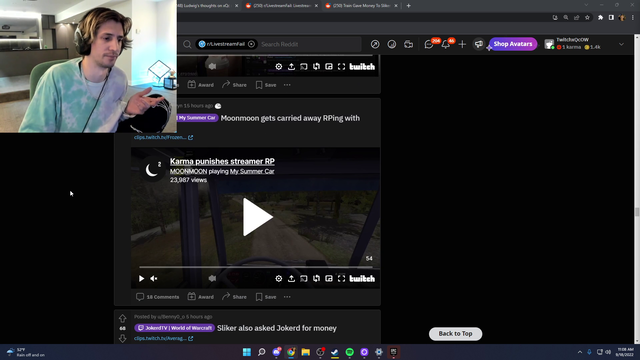Click JokerdTV World of Warcraft flair
Viewport: 640px width, 360px height.
click(x=174, y=328)
